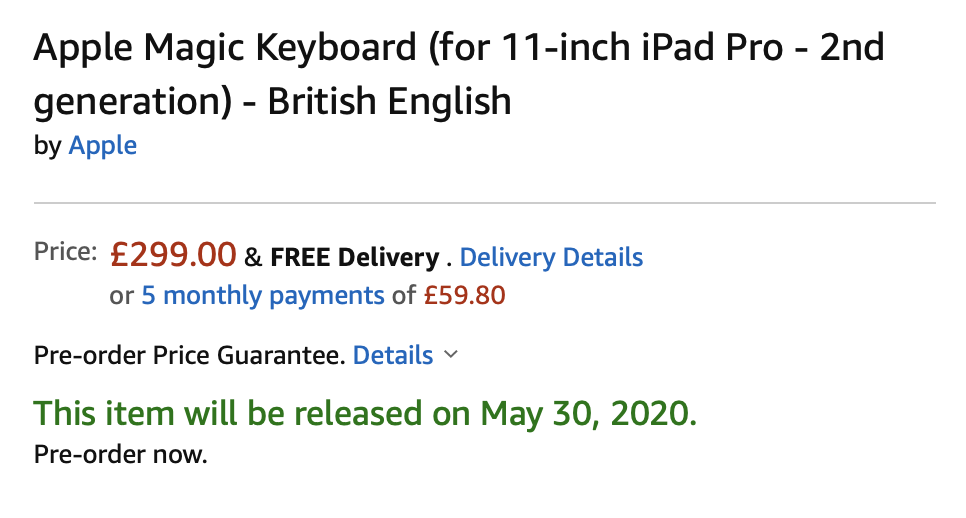Click 'British English' in the product title
Image resolution: width=966 pixels, height=518 pixels.
pos(389,101)
